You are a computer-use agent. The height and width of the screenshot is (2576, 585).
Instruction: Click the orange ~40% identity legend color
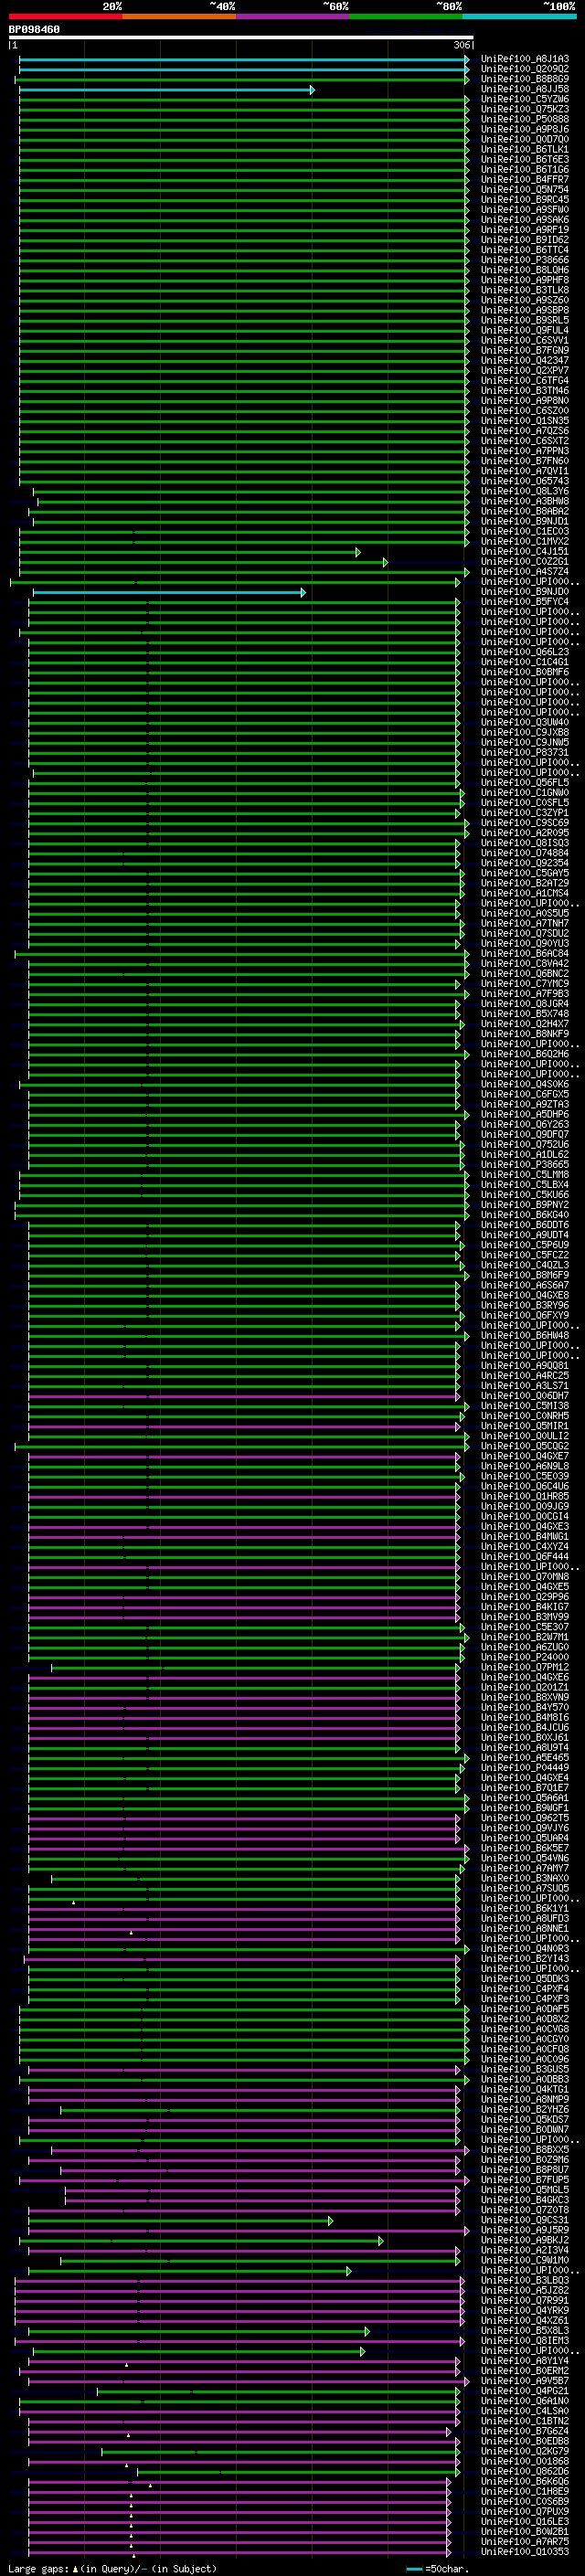pyautogui.click(x=179, y=16)
